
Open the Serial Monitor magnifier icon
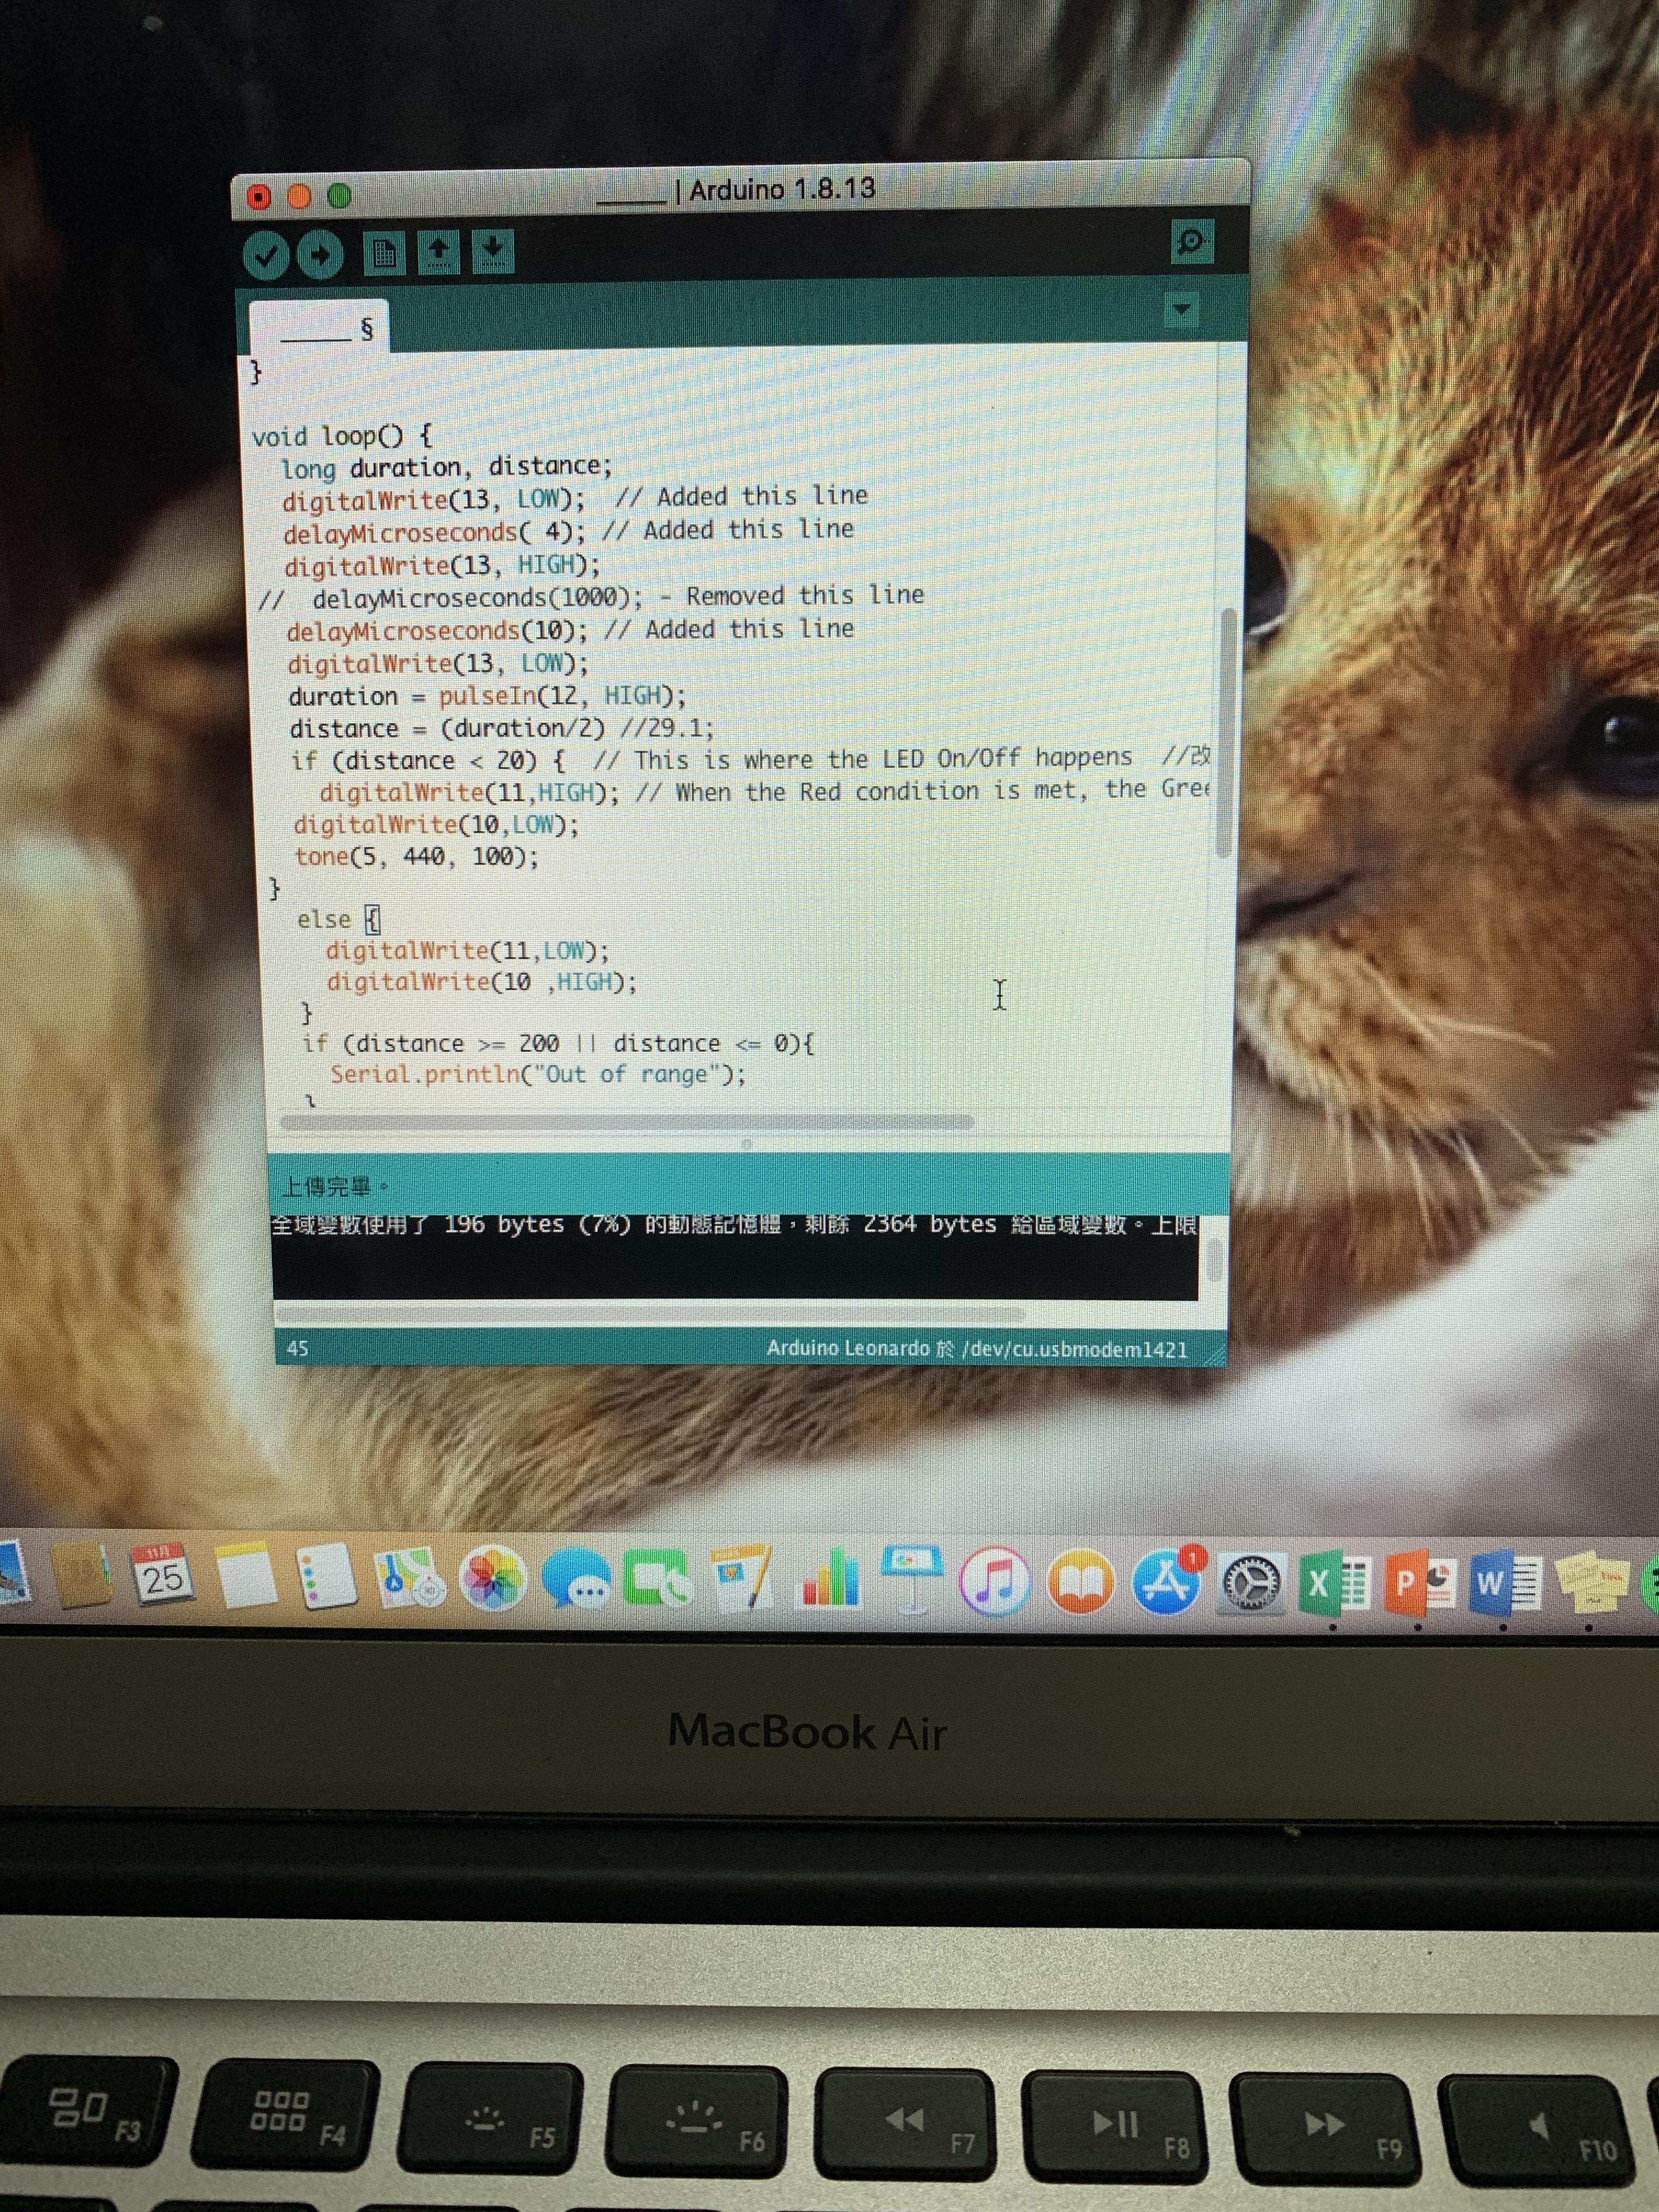pos(1191,242)
